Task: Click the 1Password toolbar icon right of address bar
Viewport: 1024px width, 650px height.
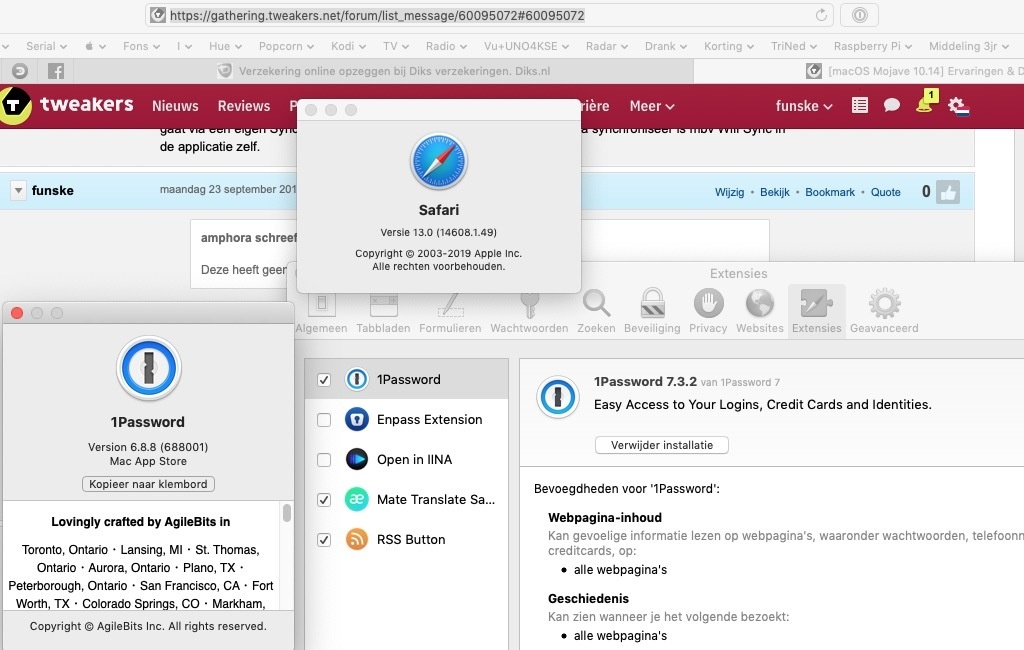Action: [x=859, y=15]
